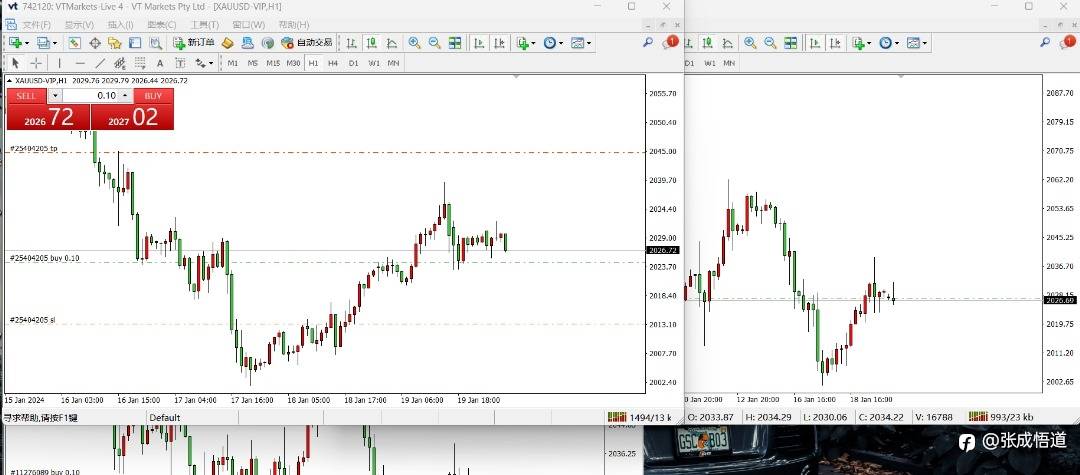
Task: Toggle auto scroll in VTMarkets left window
Action: 478,43
